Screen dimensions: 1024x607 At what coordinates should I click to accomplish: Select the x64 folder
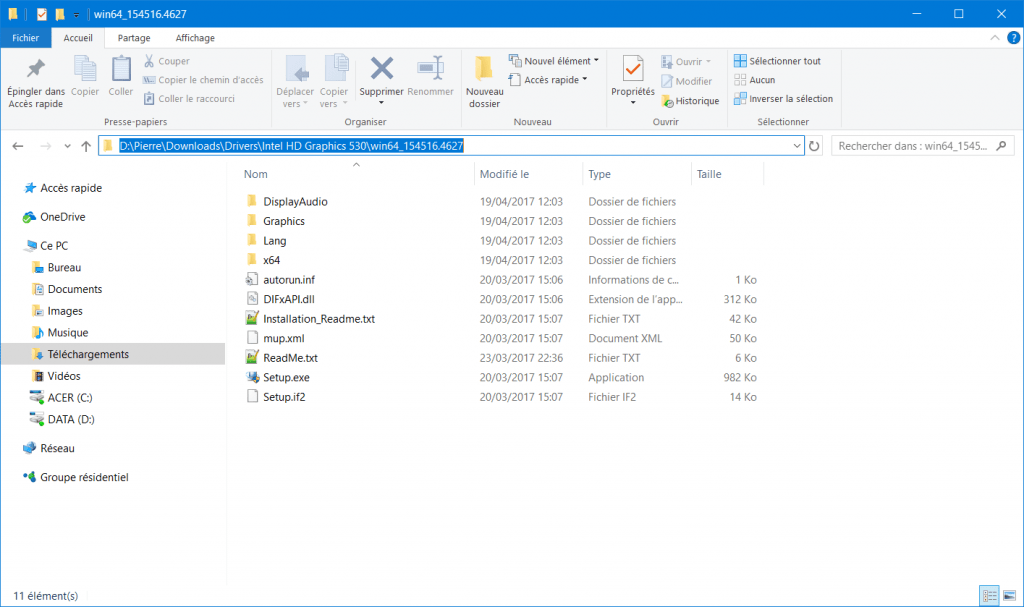click(271, 260)
